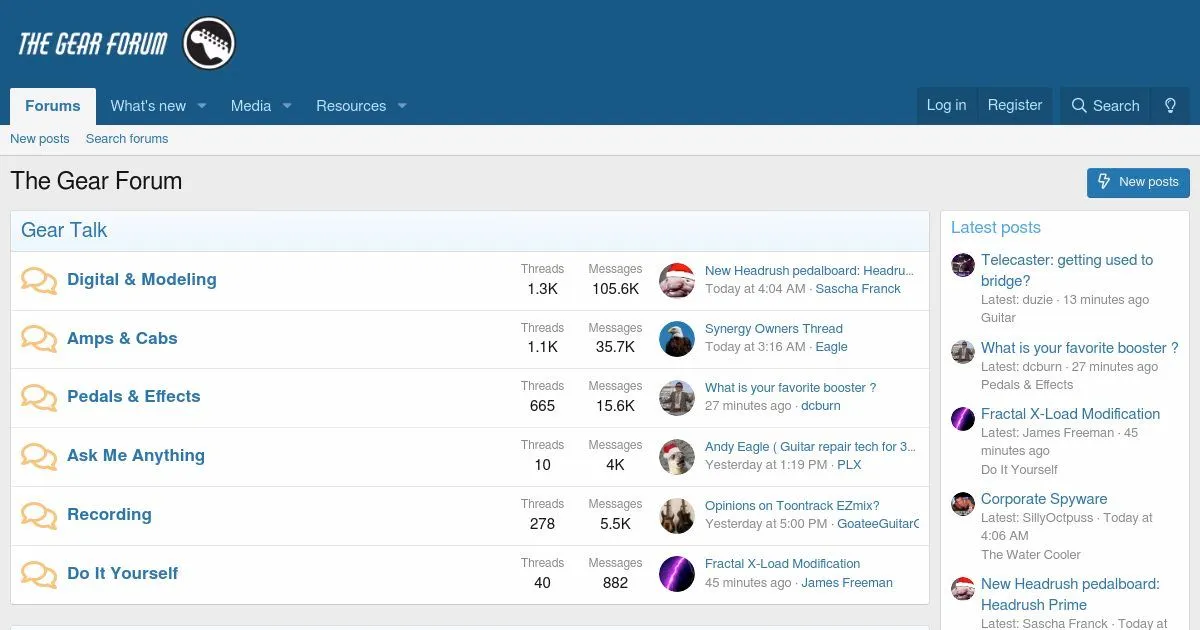The width and height of the screenshot is (1200, 630).
Task: Click the Search forums link
Action: pyautogui.click(x=127, y=139)
